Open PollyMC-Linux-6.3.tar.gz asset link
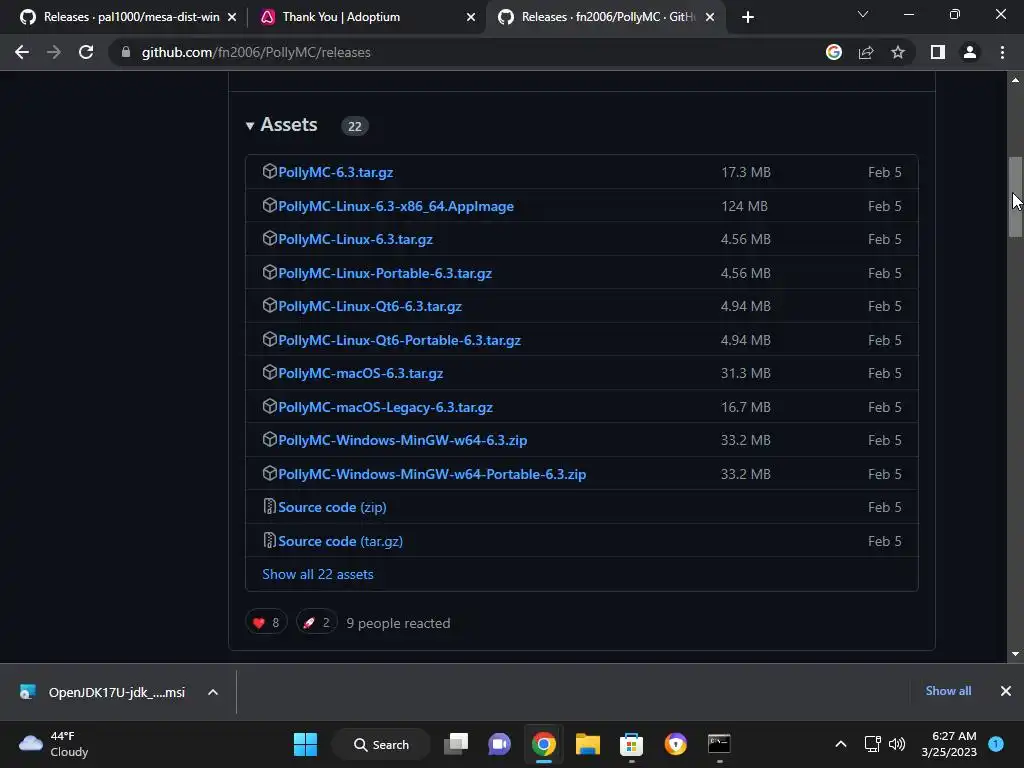Image resolution: width=1024 pixels, height=768 pixels. [x=355, y=240]
